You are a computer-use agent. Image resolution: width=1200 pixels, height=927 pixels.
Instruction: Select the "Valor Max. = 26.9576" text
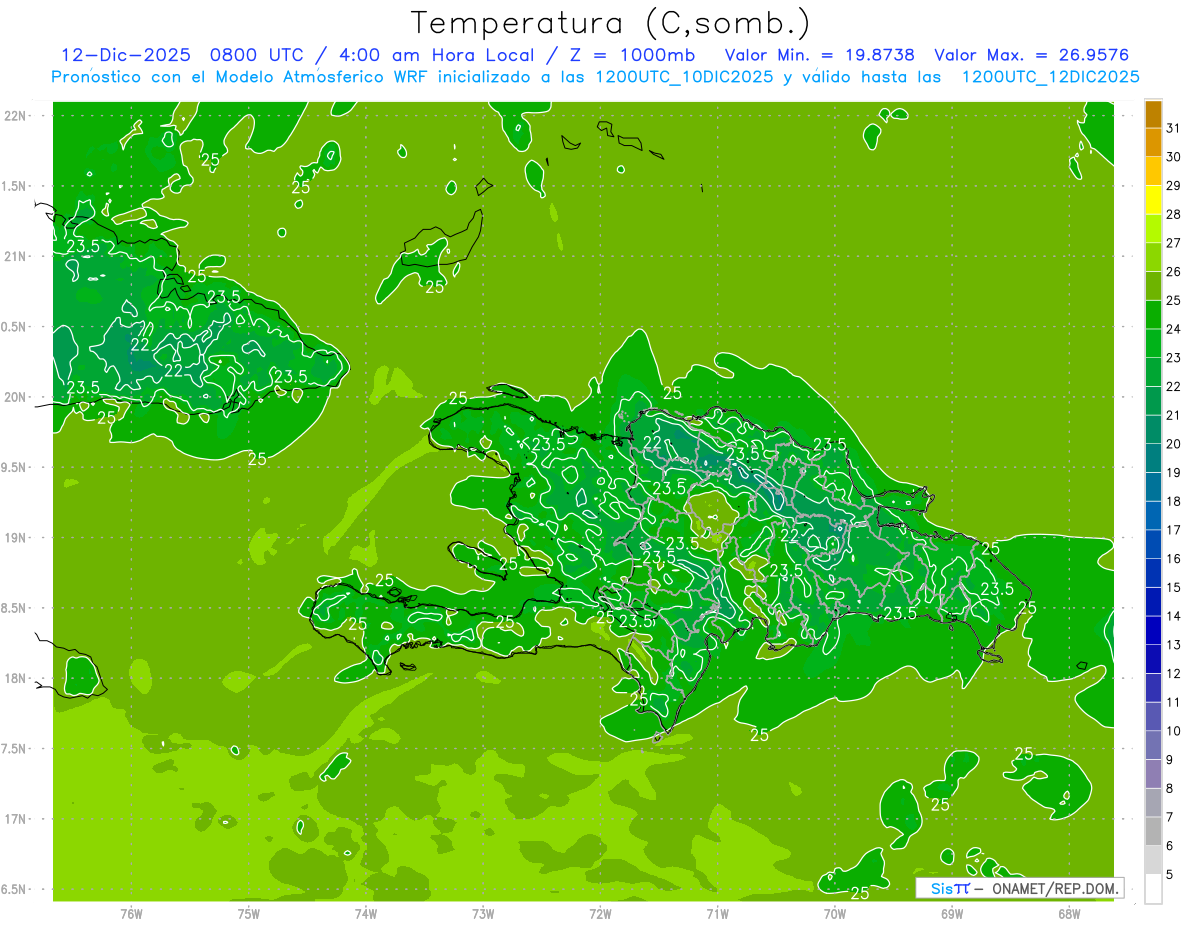[1031, 55]
